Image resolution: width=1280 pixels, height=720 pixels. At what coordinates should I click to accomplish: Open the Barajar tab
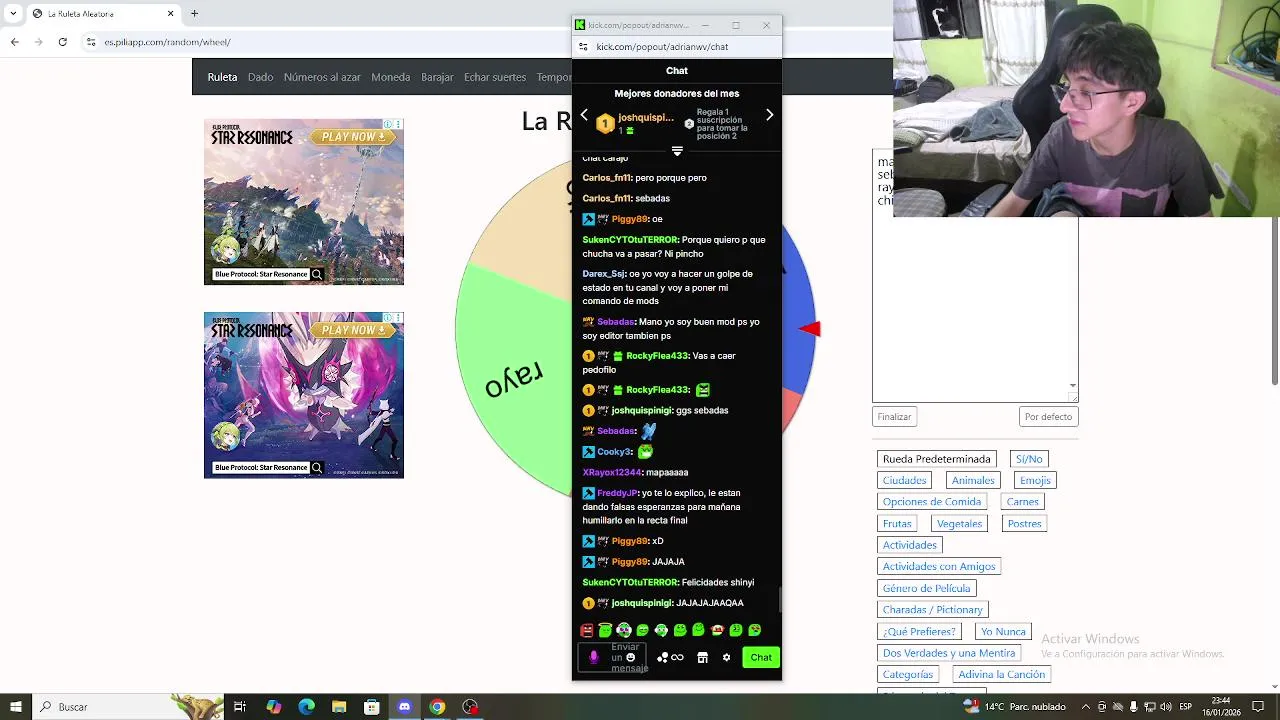pos(437,77)
